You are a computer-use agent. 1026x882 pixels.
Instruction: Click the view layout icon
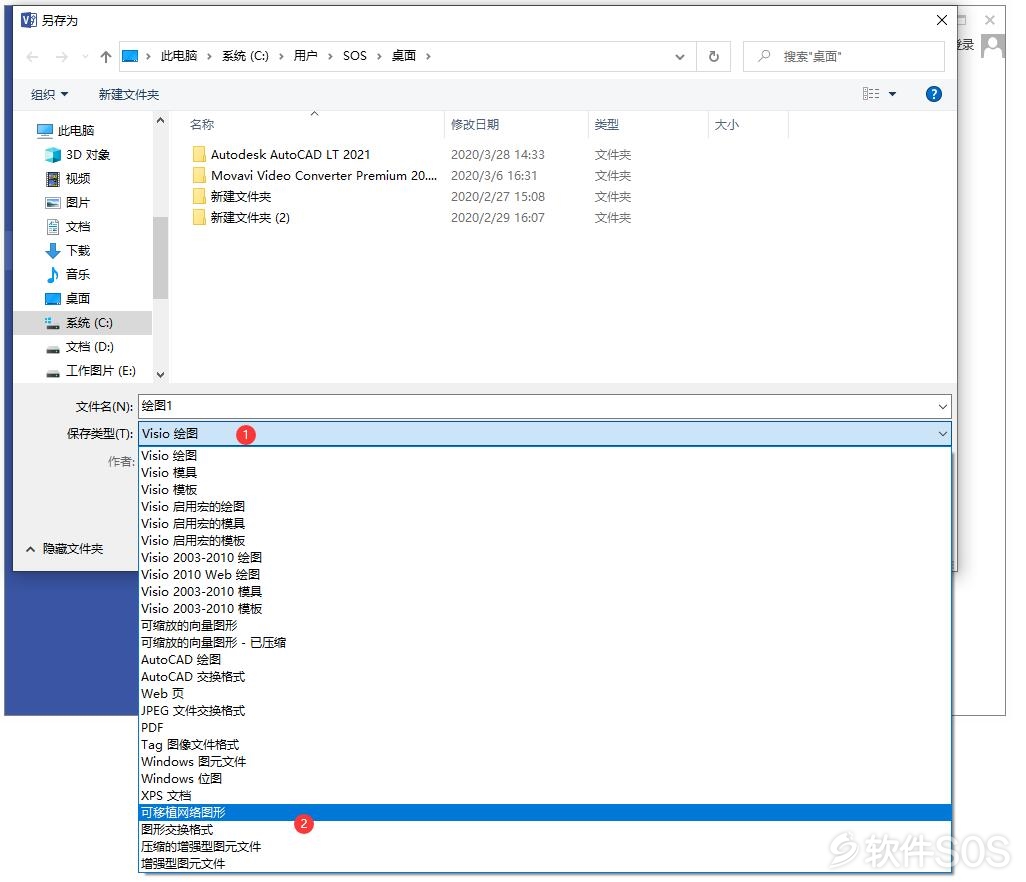point(871,94)
